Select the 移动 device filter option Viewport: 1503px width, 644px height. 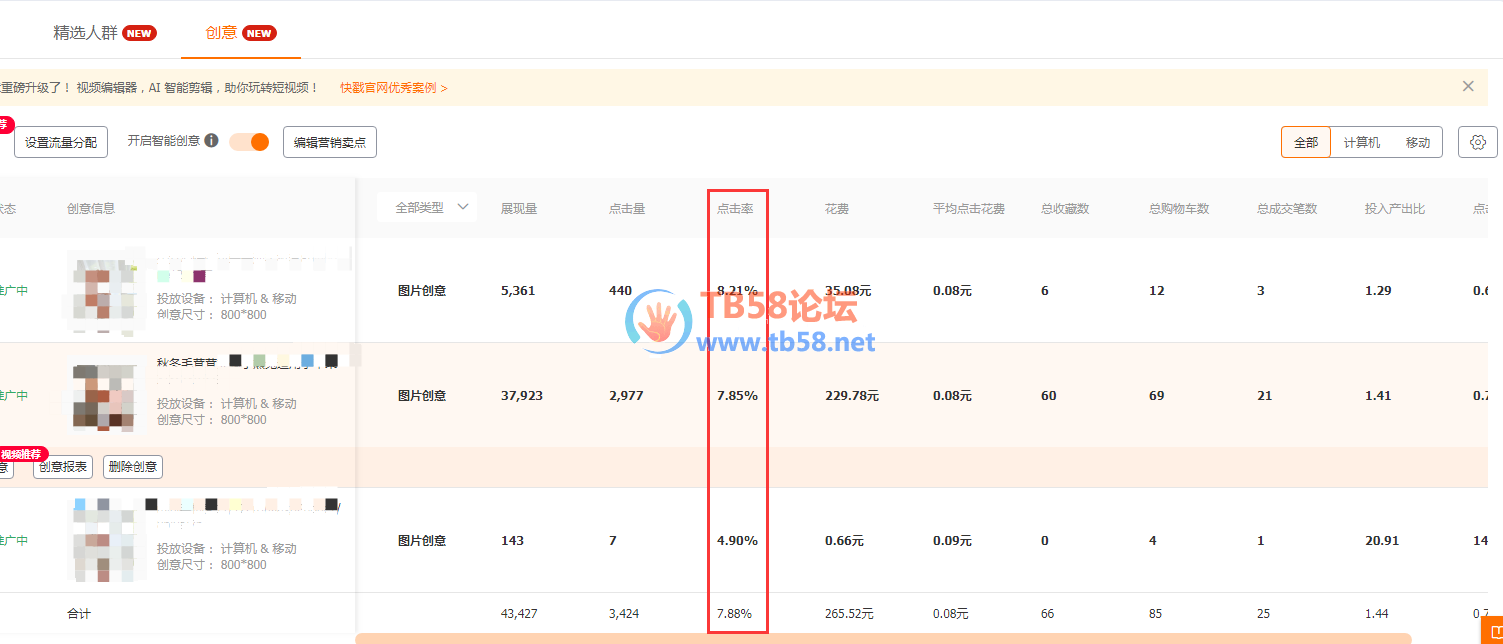click(1417, 142)
